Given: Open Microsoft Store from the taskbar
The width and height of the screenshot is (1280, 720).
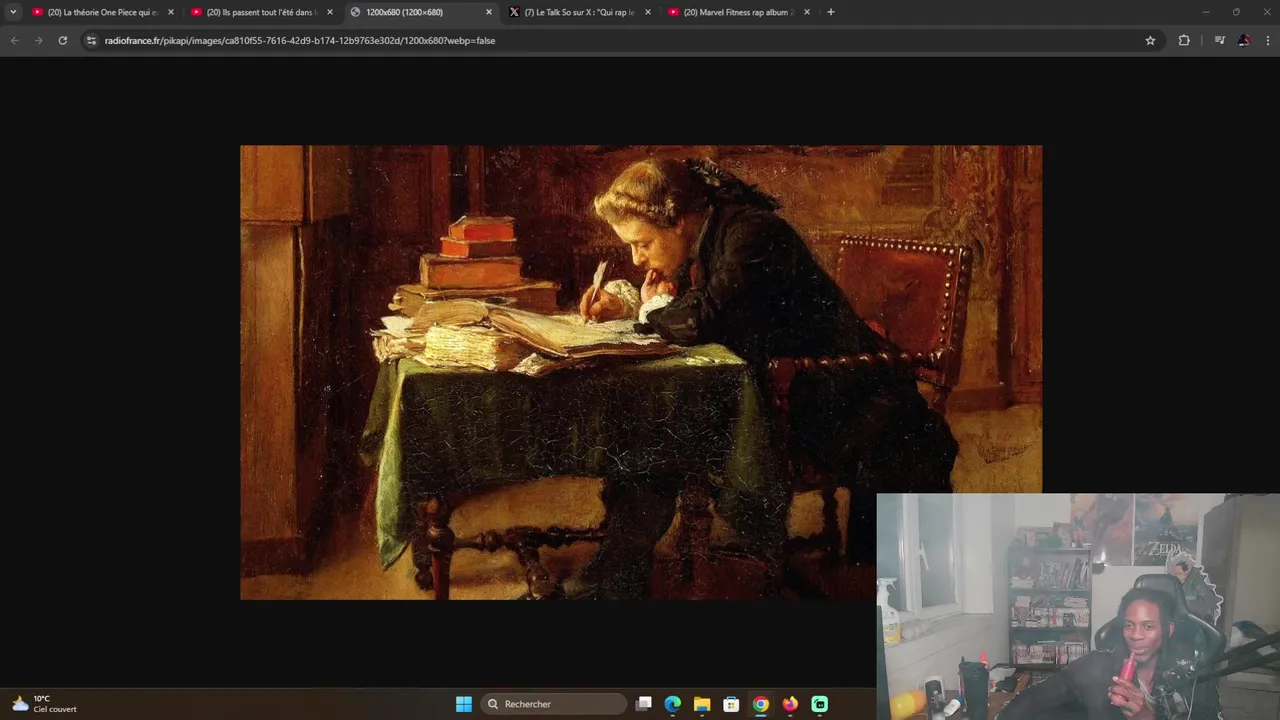Looking at the screenshot, I should (x=731, y=704).
